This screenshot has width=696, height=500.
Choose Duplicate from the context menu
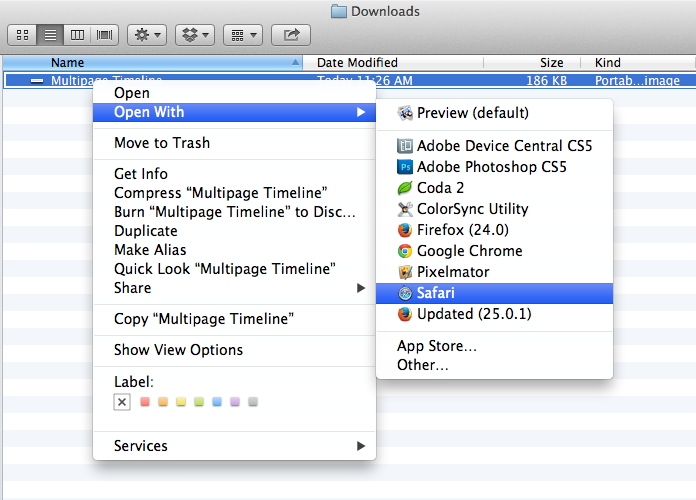234,231
